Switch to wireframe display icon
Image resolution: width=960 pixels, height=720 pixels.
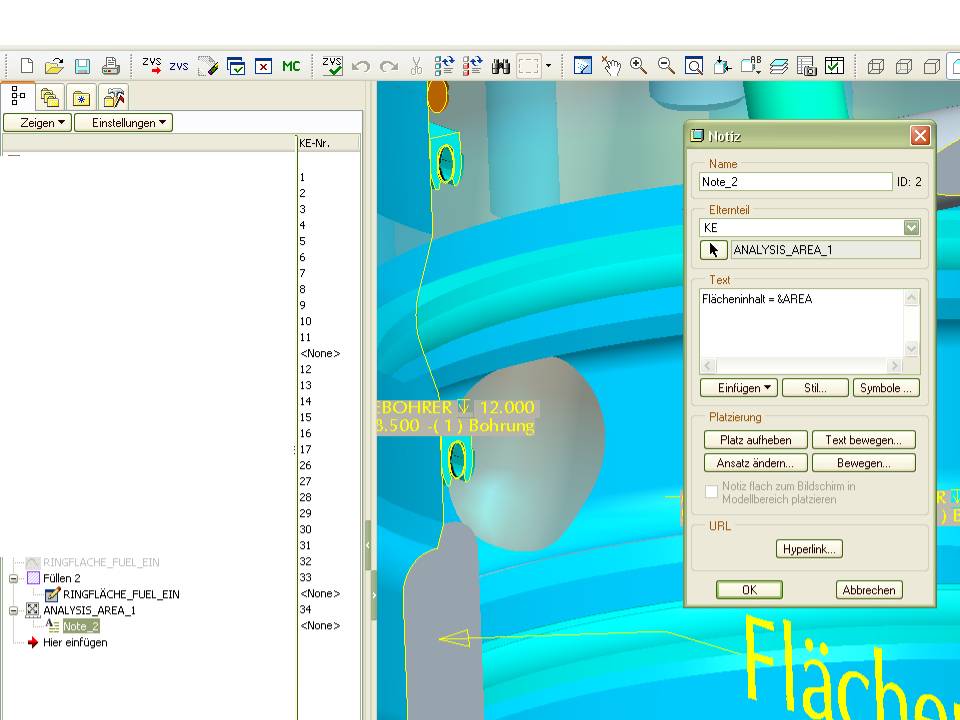point(876,66)
